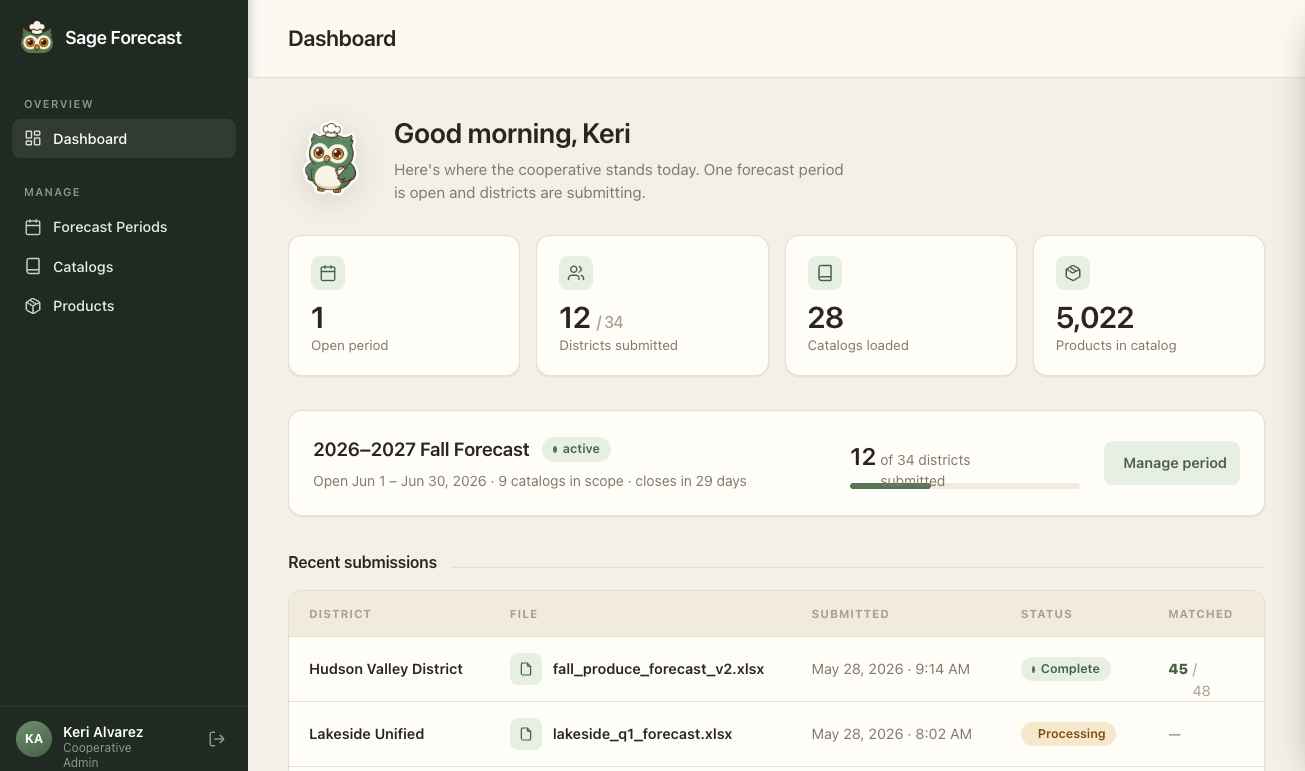
Task: Open Dashboard in the sidebar
Action: pos(124,139)
